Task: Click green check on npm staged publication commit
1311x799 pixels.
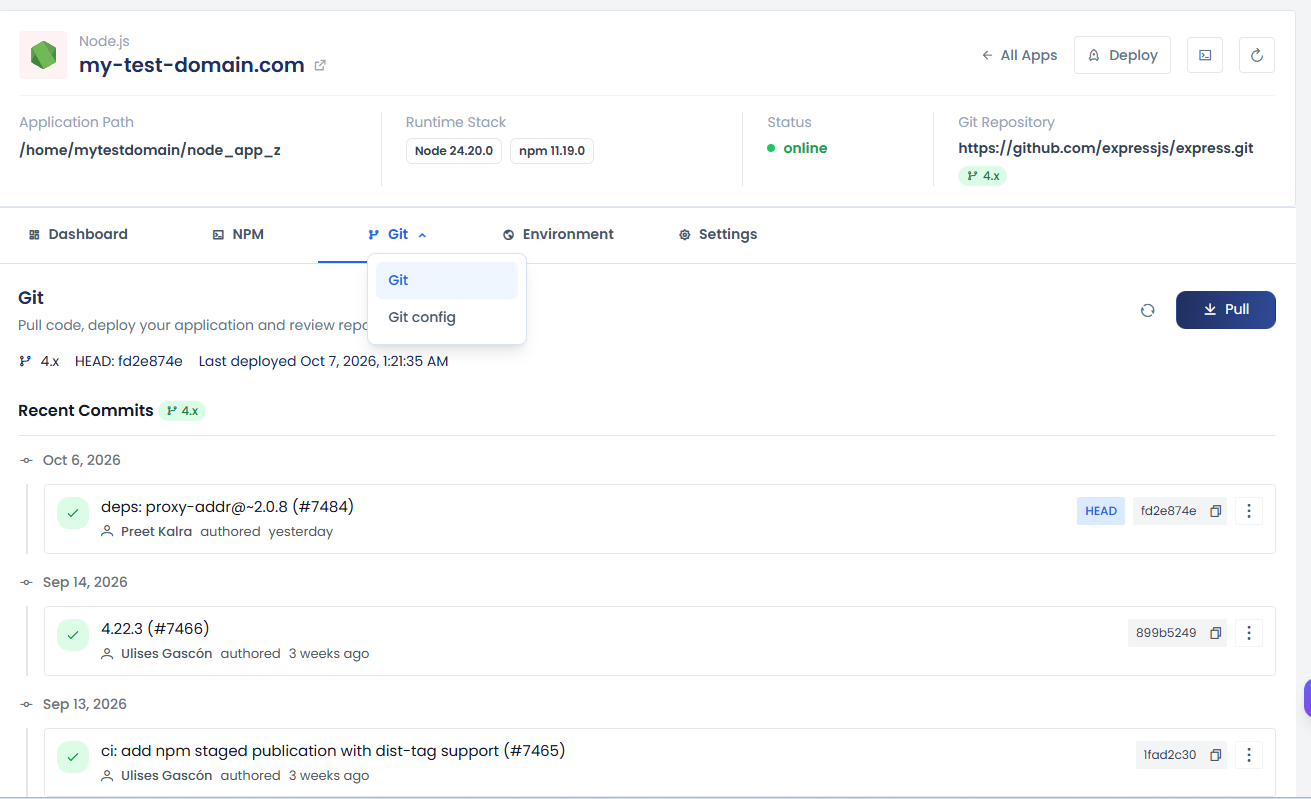Action: coord(73,757)
